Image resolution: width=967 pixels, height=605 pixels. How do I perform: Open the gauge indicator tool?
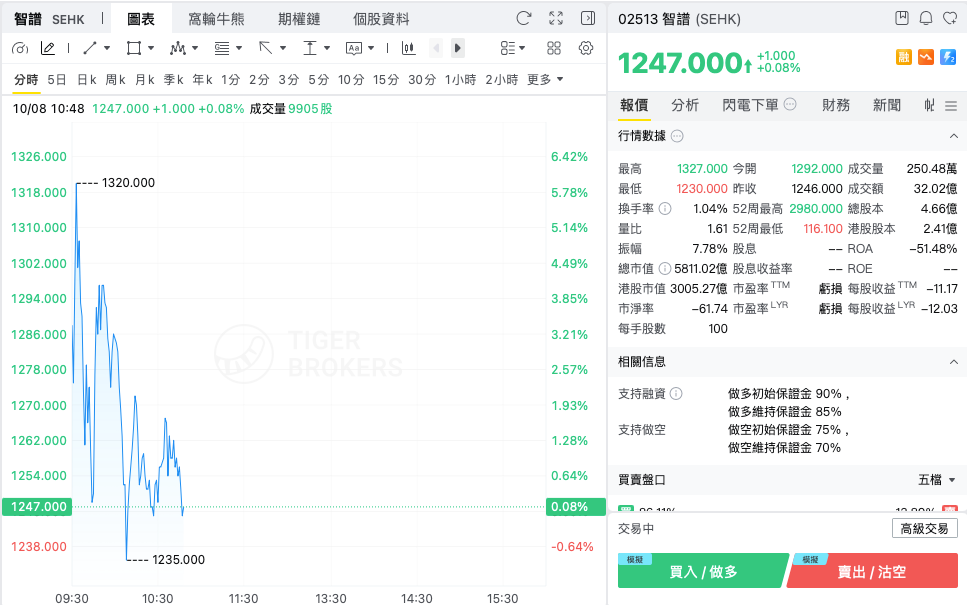(20, 48)
